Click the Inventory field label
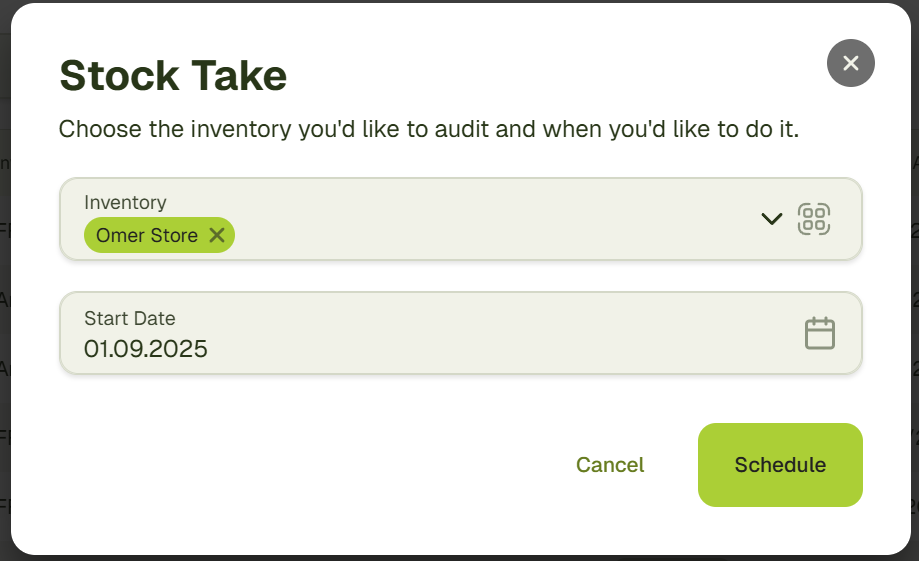The width and height of the screenshot is (919, 561). point(125,203)
